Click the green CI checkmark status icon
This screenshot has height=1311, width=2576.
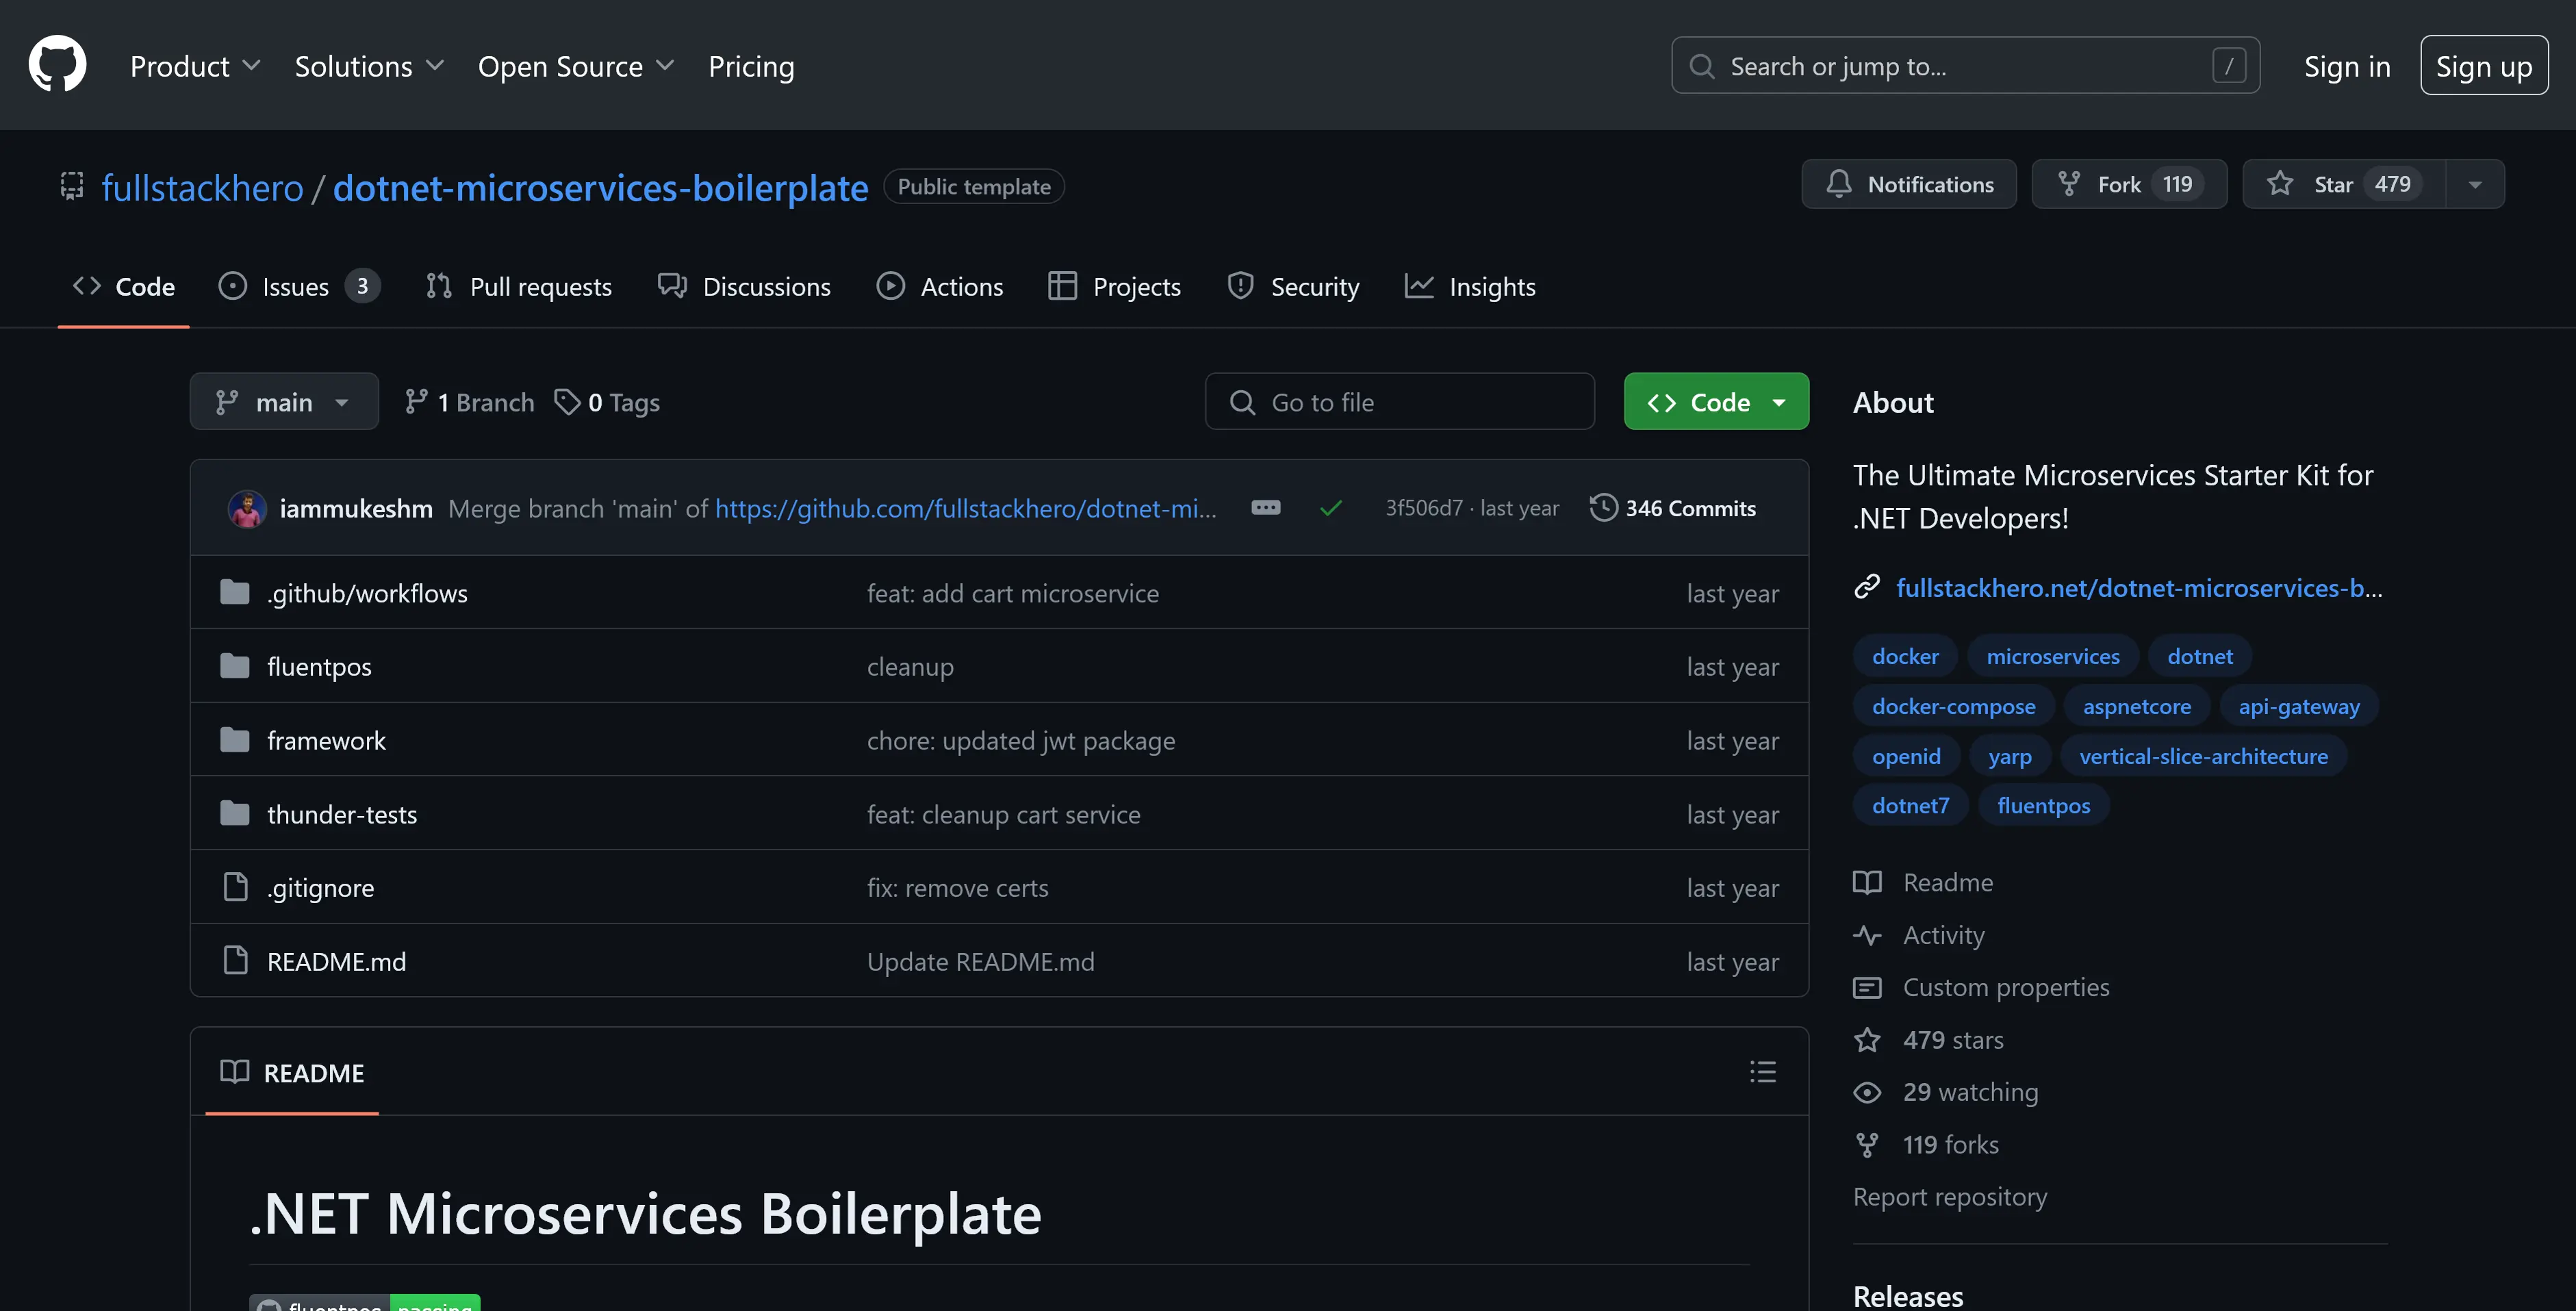tap(1330, 508)
